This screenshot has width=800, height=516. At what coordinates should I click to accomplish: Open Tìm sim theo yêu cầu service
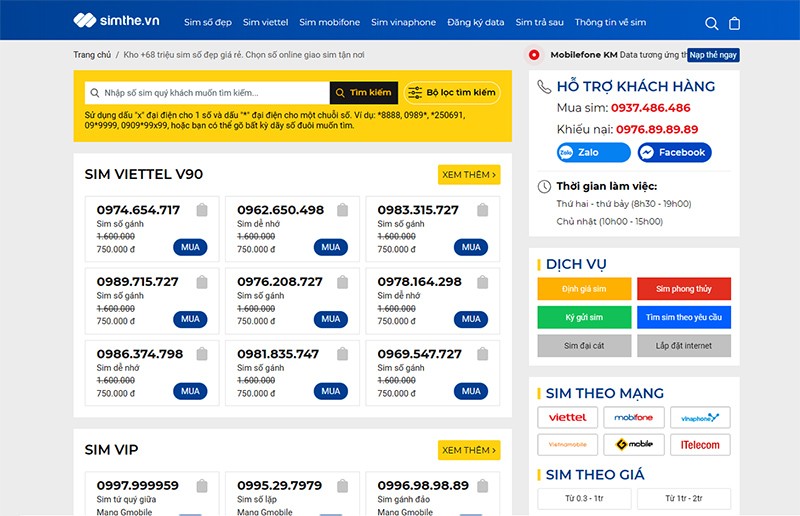[x=684, y=317]
